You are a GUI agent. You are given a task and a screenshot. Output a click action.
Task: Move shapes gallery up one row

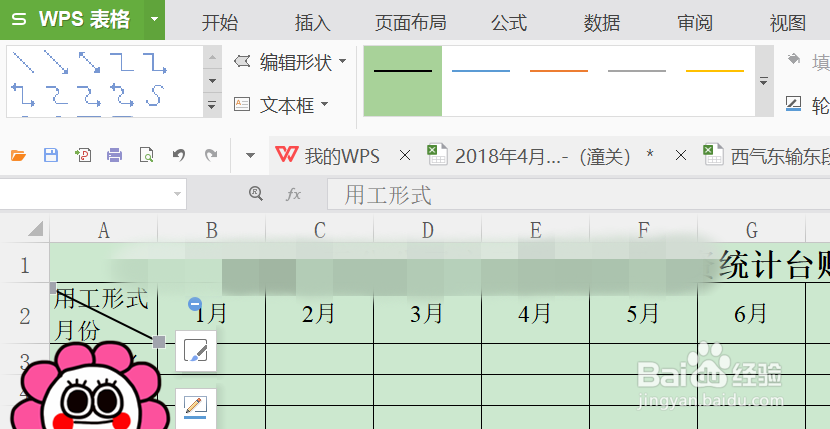[212, 57]
